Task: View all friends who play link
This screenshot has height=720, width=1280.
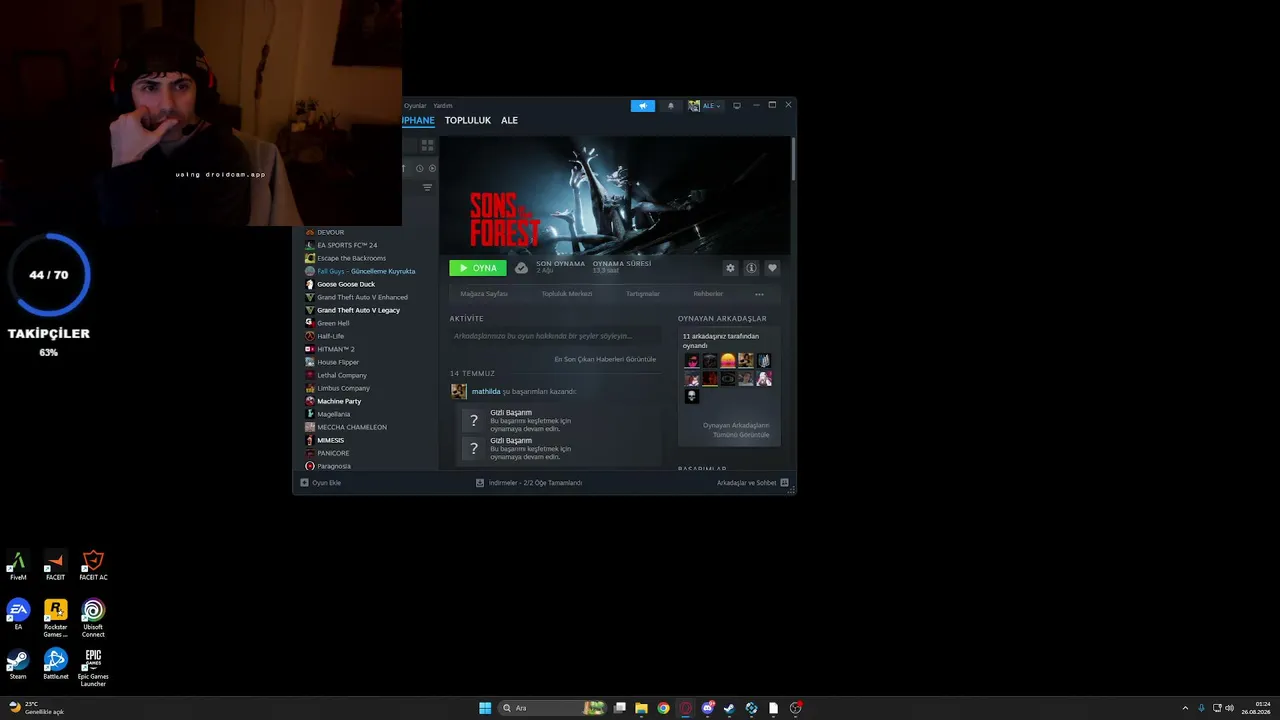Action: (736, 430)
